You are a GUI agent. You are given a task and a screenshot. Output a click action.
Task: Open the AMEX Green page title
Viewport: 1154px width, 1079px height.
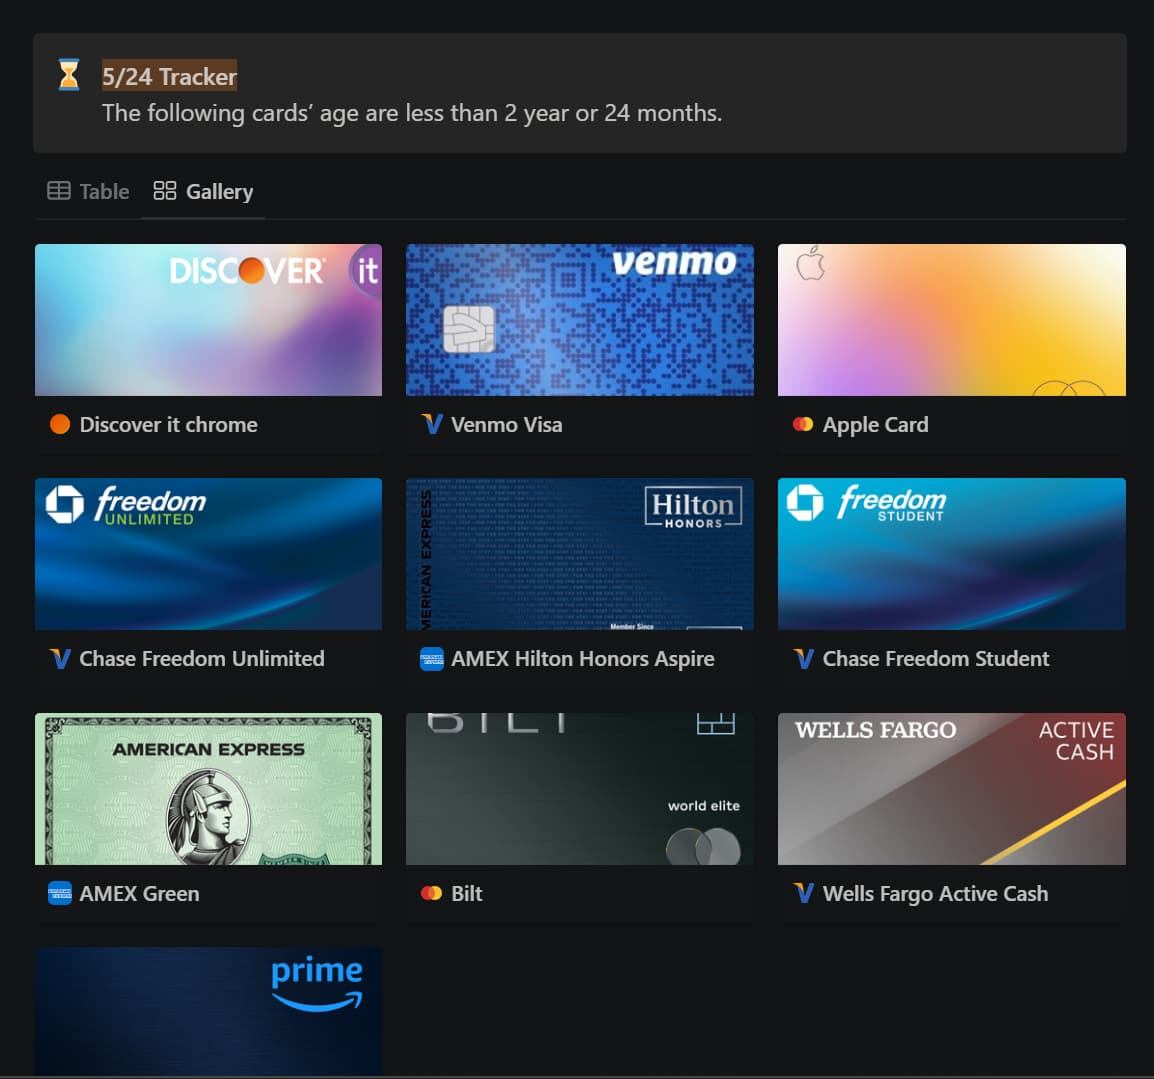point(139,894)
